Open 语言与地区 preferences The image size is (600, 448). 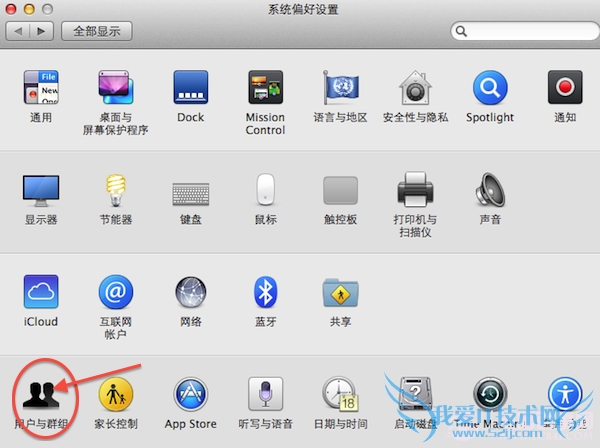tap(341, 87)
